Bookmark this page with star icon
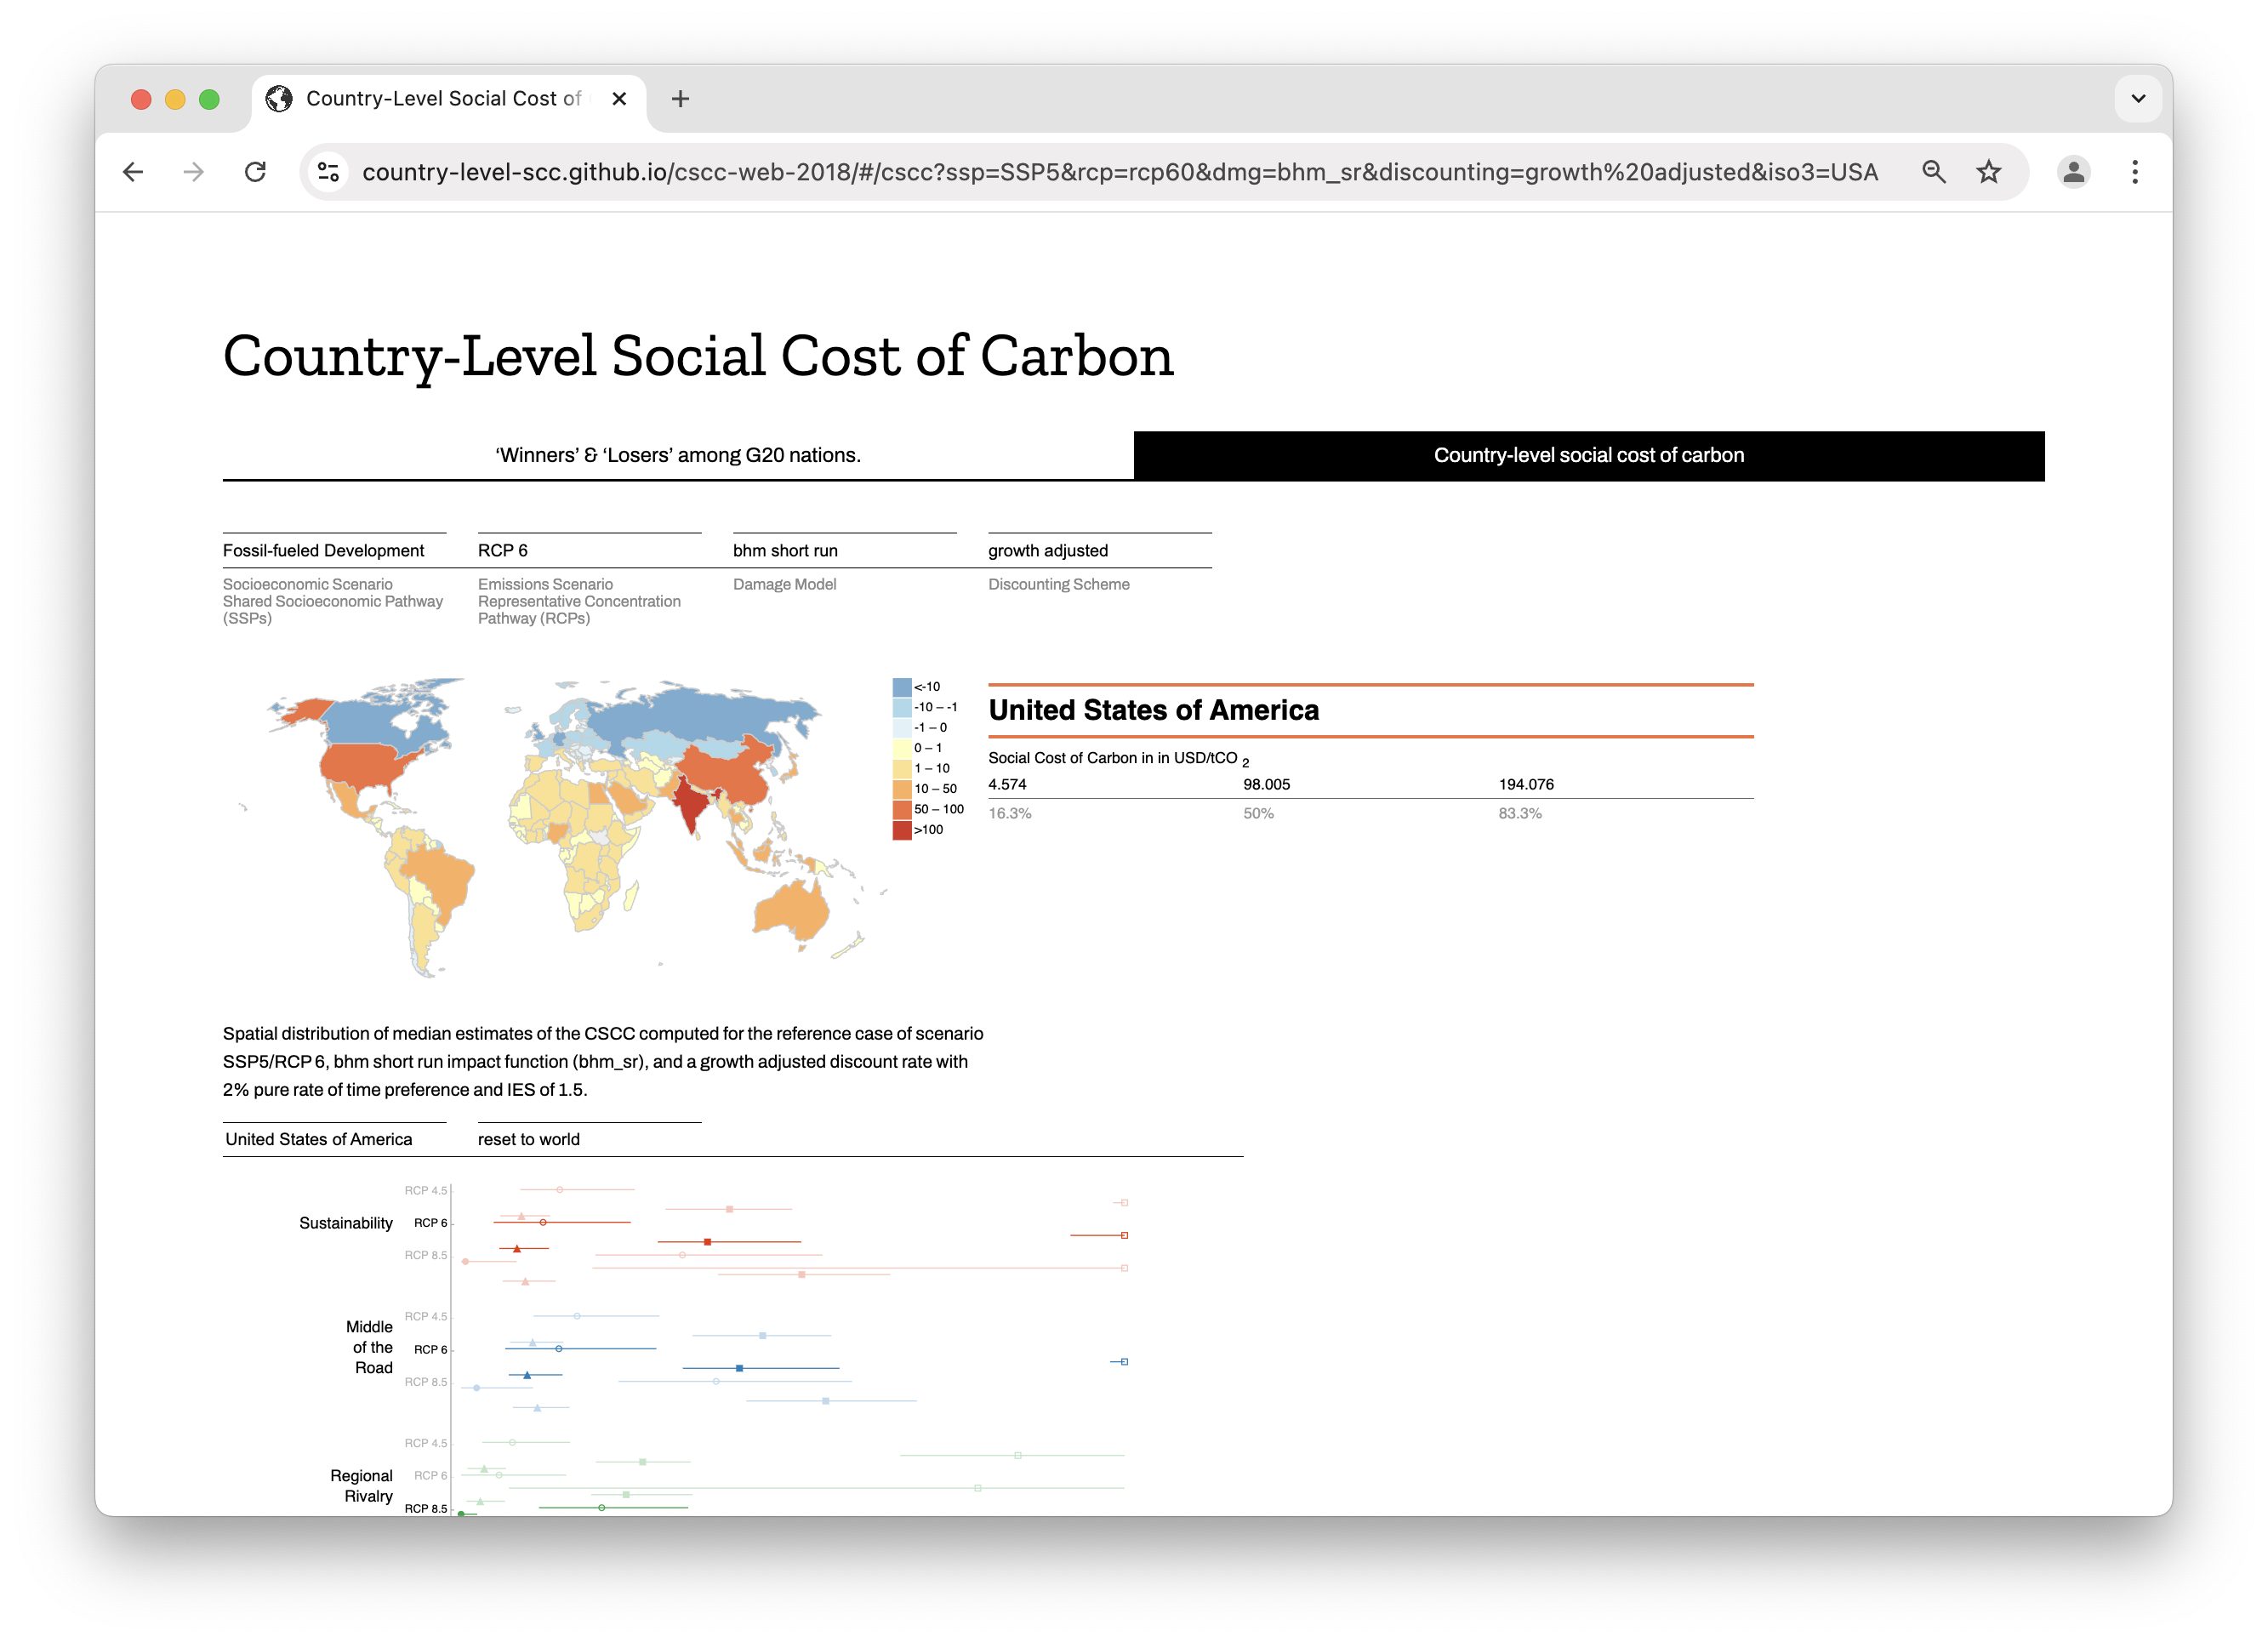The height and width of the screenshot is (1642, 2268). pyautogui.click(x=1988, y=172)
